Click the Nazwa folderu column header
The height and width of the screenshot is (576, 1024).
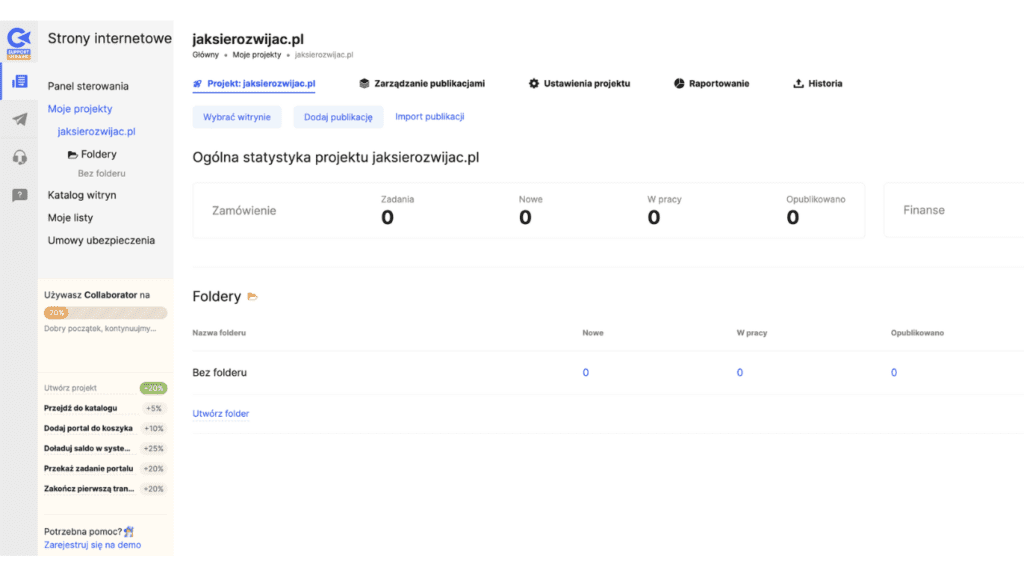tap(219, 333)
